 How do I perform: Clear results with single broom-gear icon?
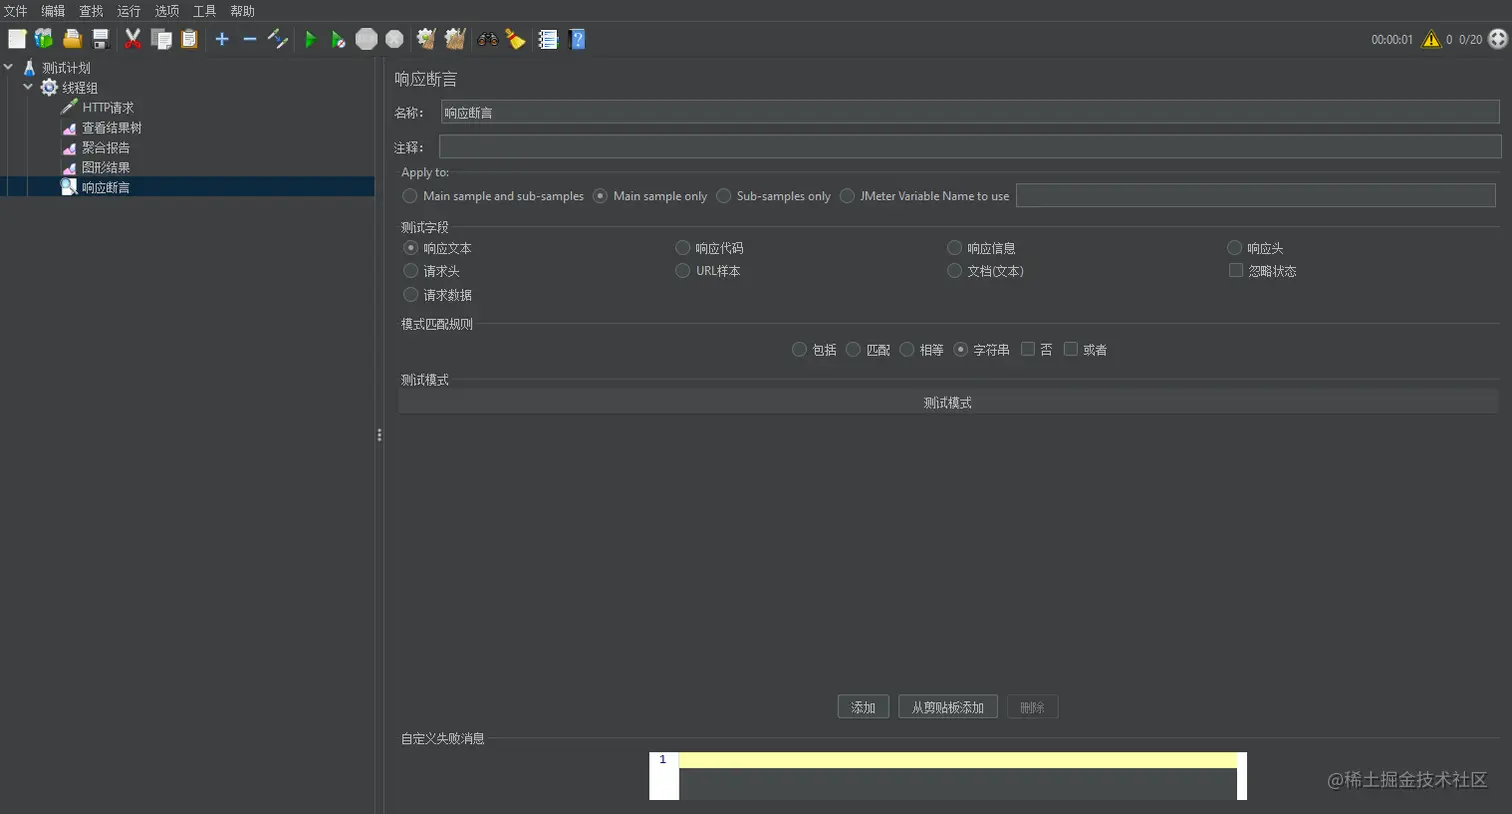pos(426,39)
